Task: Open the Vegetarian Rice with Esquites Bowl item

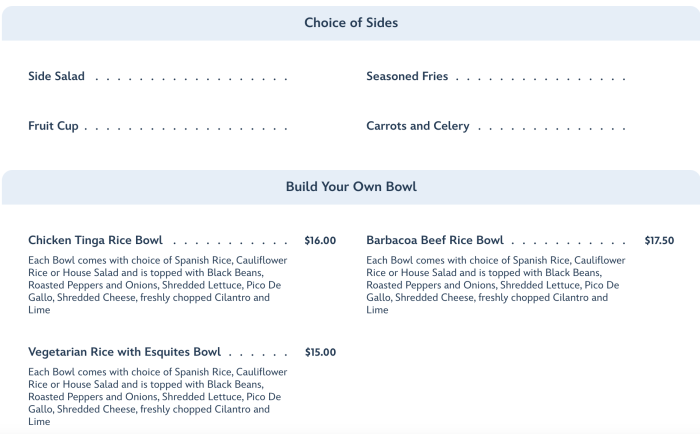Action: click(124, 353)
